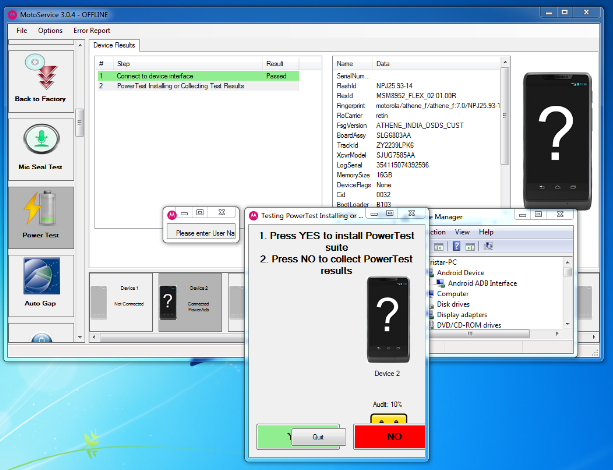Click Device Manager horizontal scroll right arrow
The image size is (613, 470).
[x=557, y=334]
